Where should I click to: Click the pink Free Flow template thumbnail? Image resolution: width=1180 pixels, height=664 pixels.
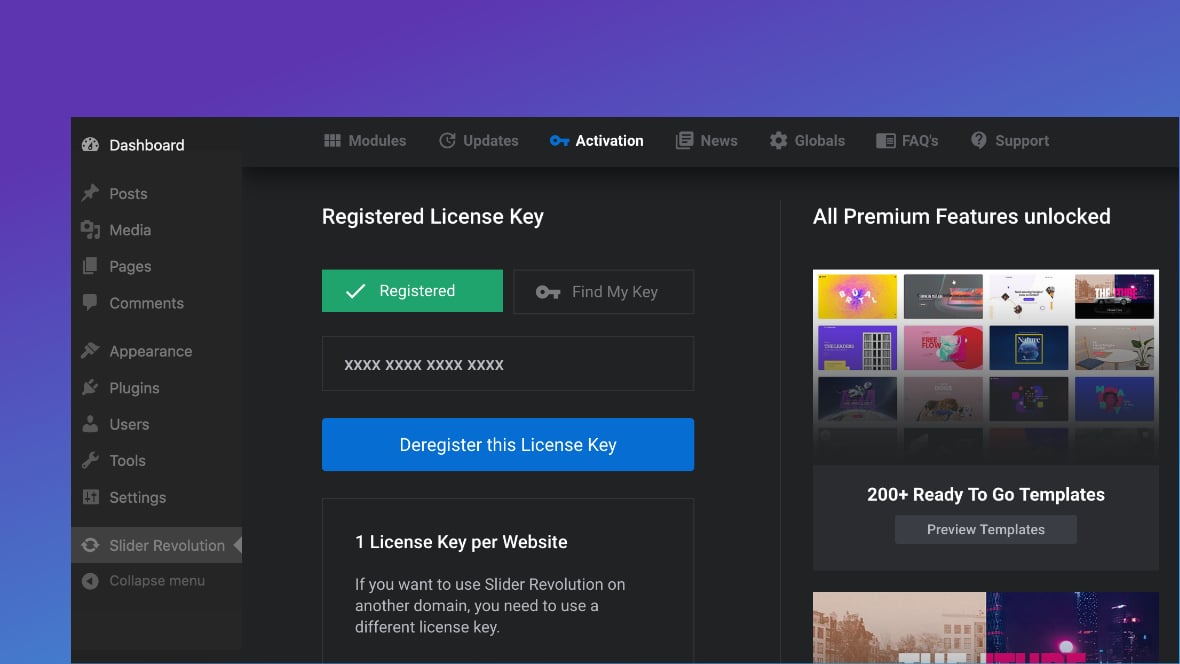point(943,347)
